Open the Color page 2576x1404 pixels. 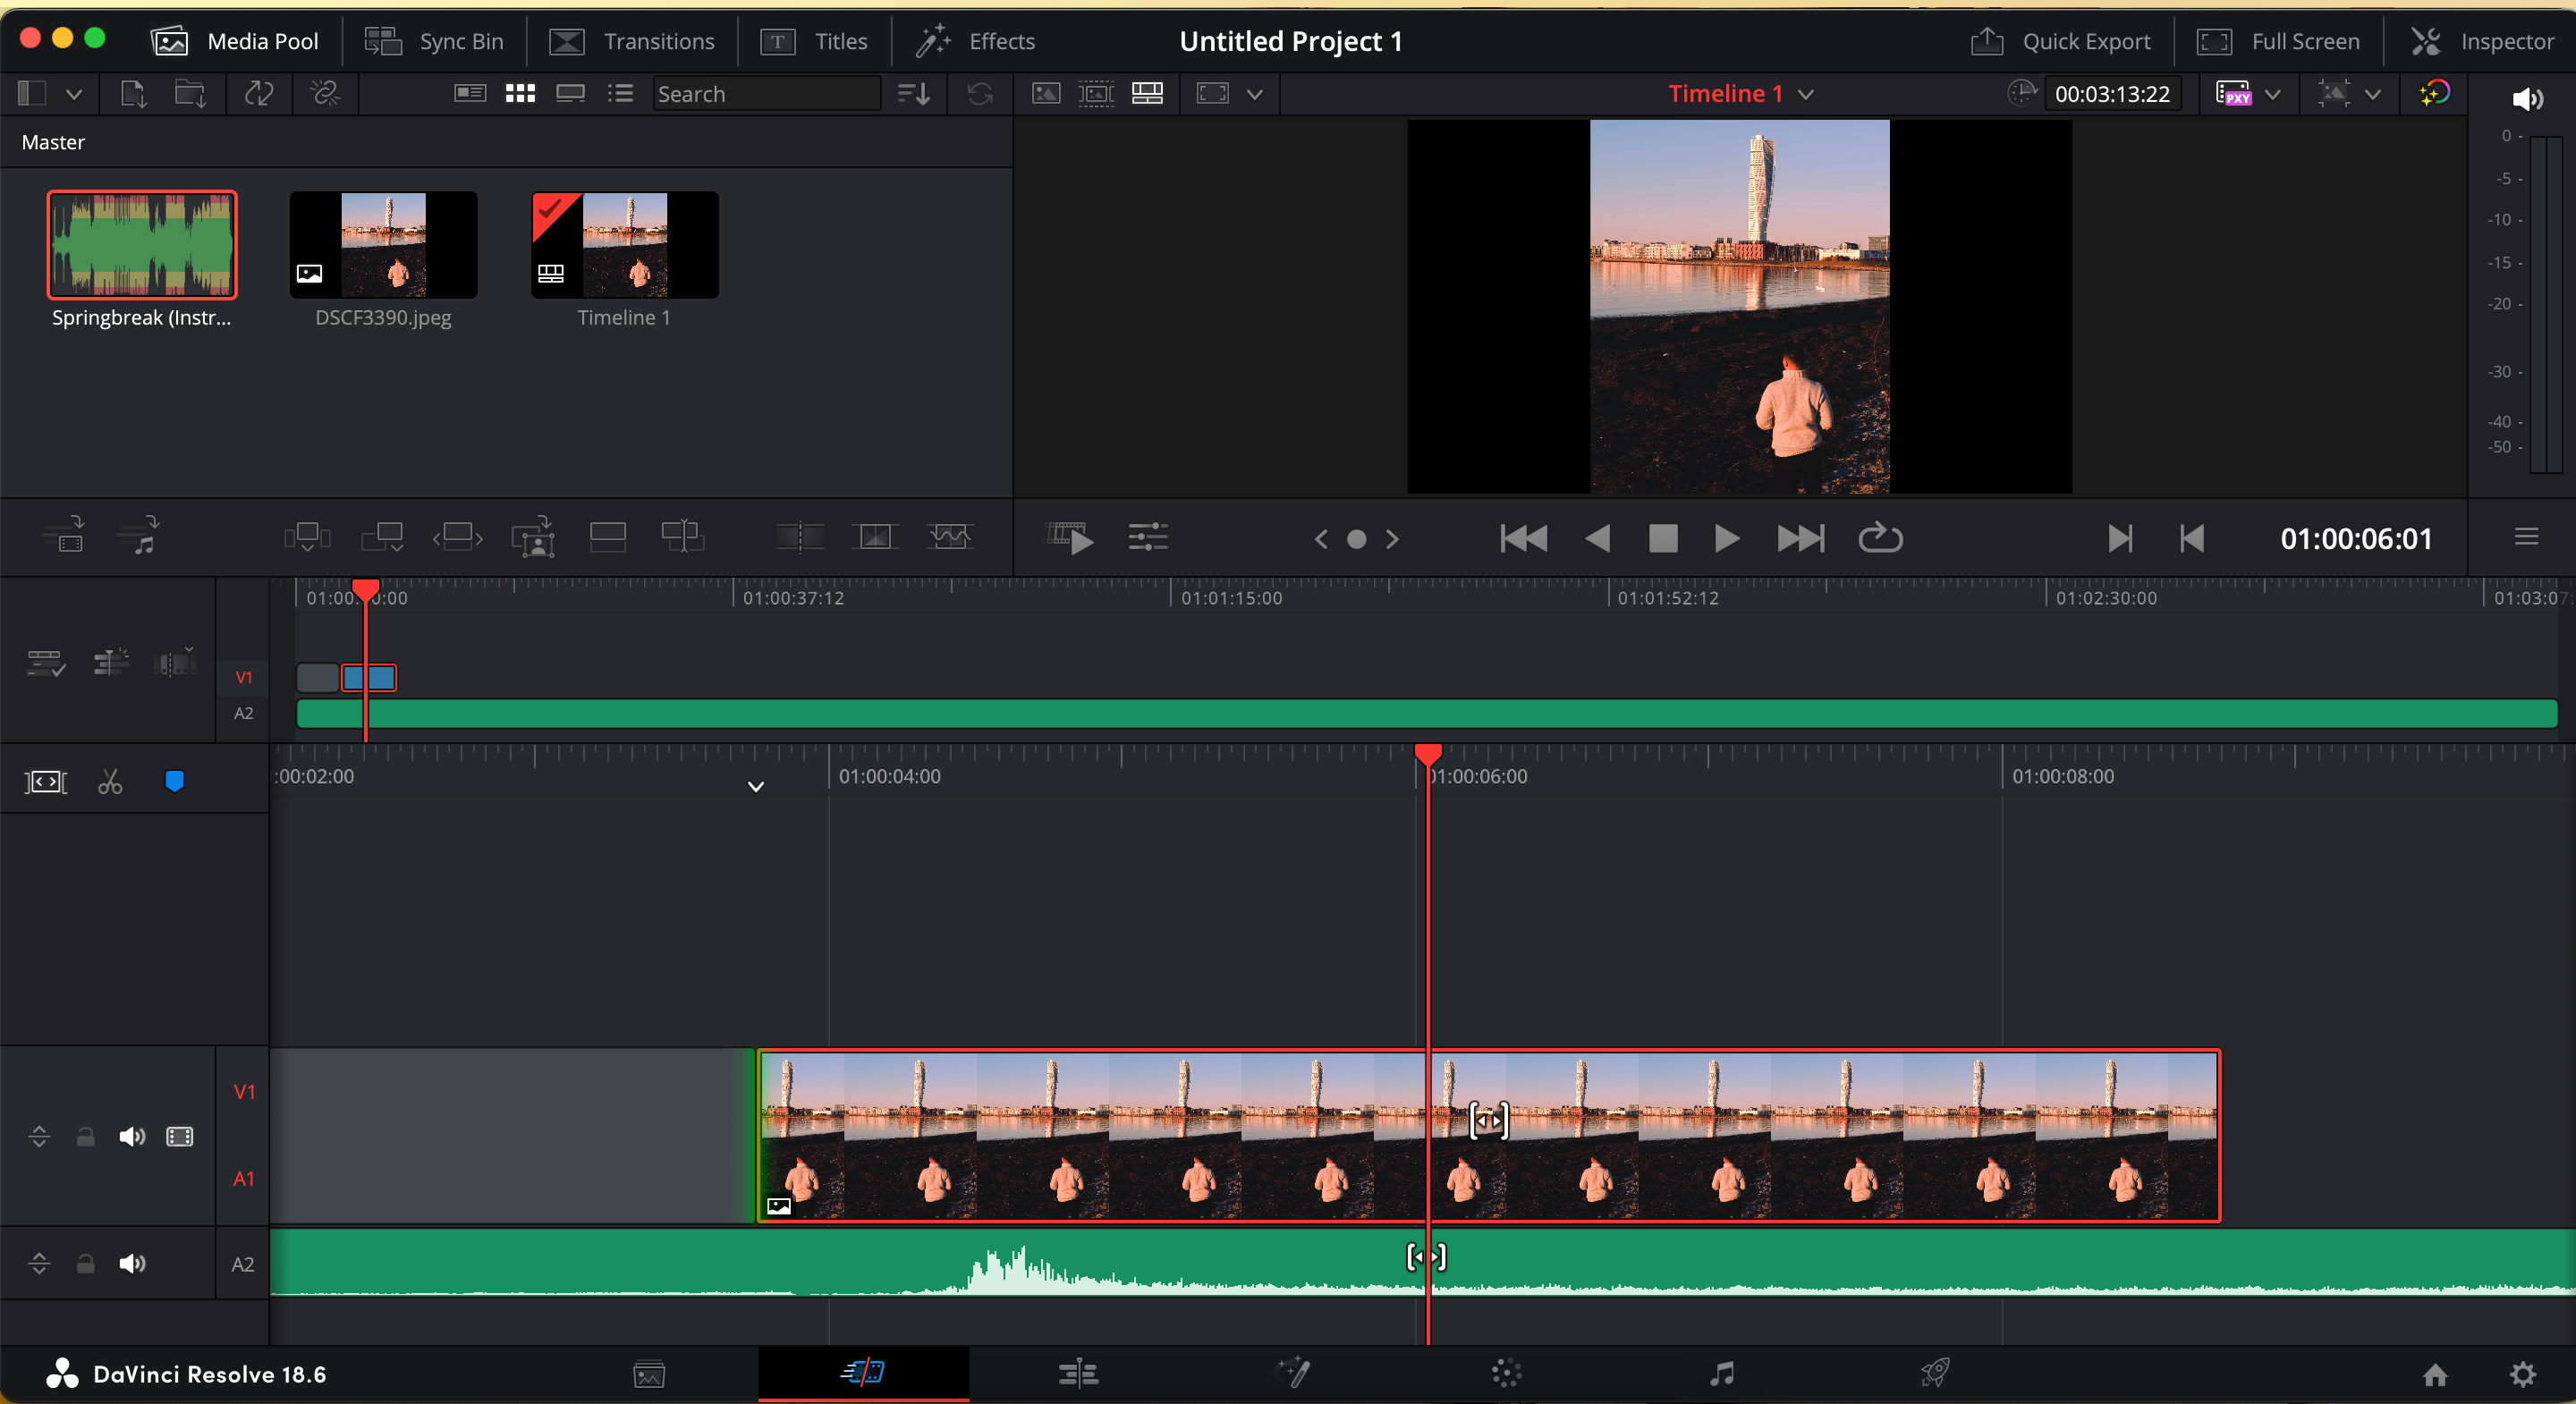click(1506, 1374)
